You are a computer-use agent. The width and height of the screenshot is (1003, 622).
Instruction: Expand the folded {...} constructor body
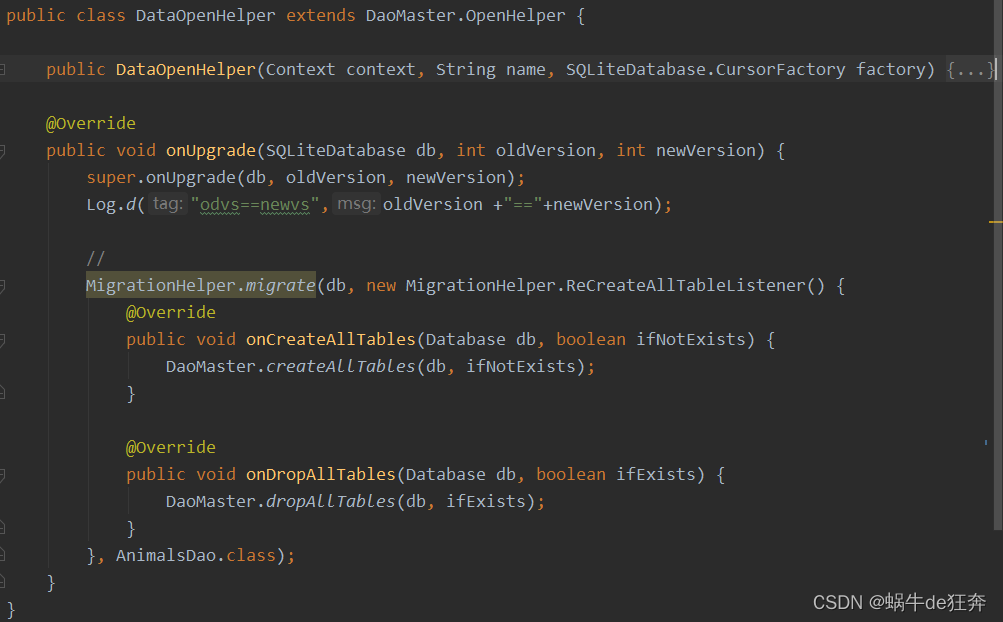pos(969,70)
